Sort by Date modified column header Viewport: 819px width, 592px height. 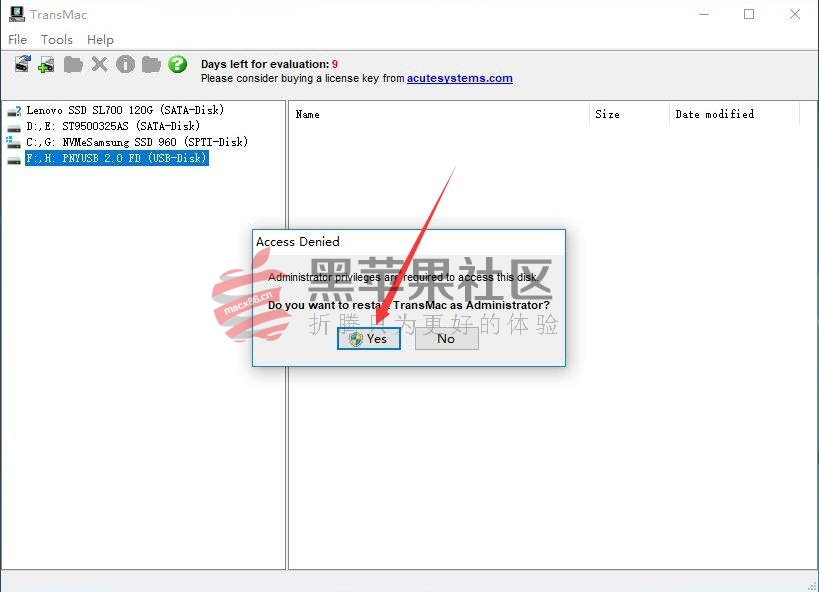(735, 114)
